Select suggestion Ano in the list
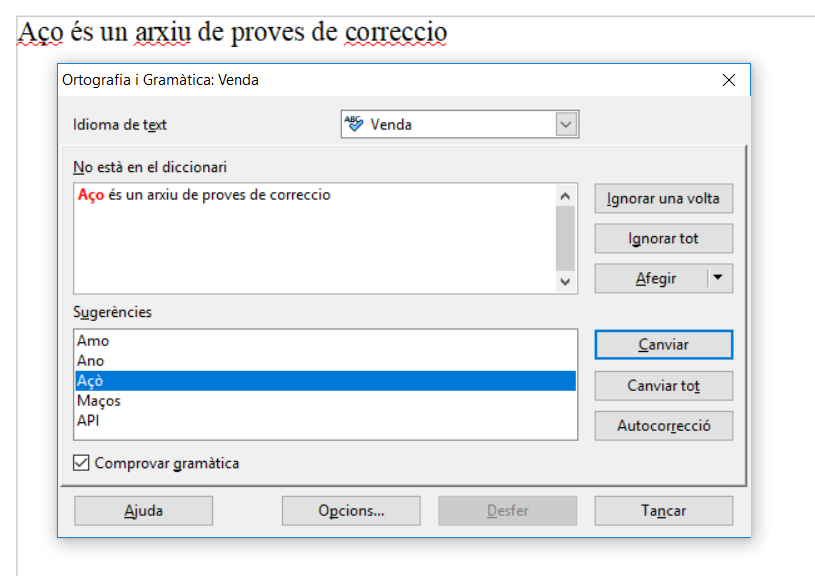 pyautogui.click(x=325, y=361)
